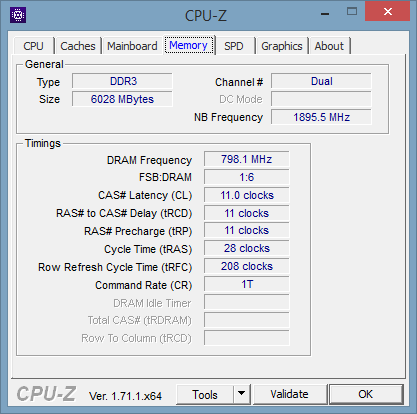Switch to the Caches tab
Viewport: 417px width, 414px height.
tap(78, 46)
